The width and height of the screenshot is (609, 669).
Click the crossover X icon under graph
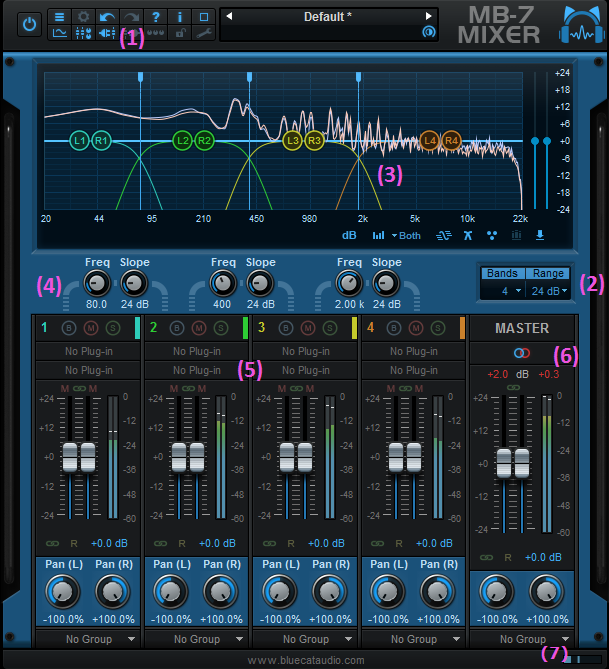point(468,236)
